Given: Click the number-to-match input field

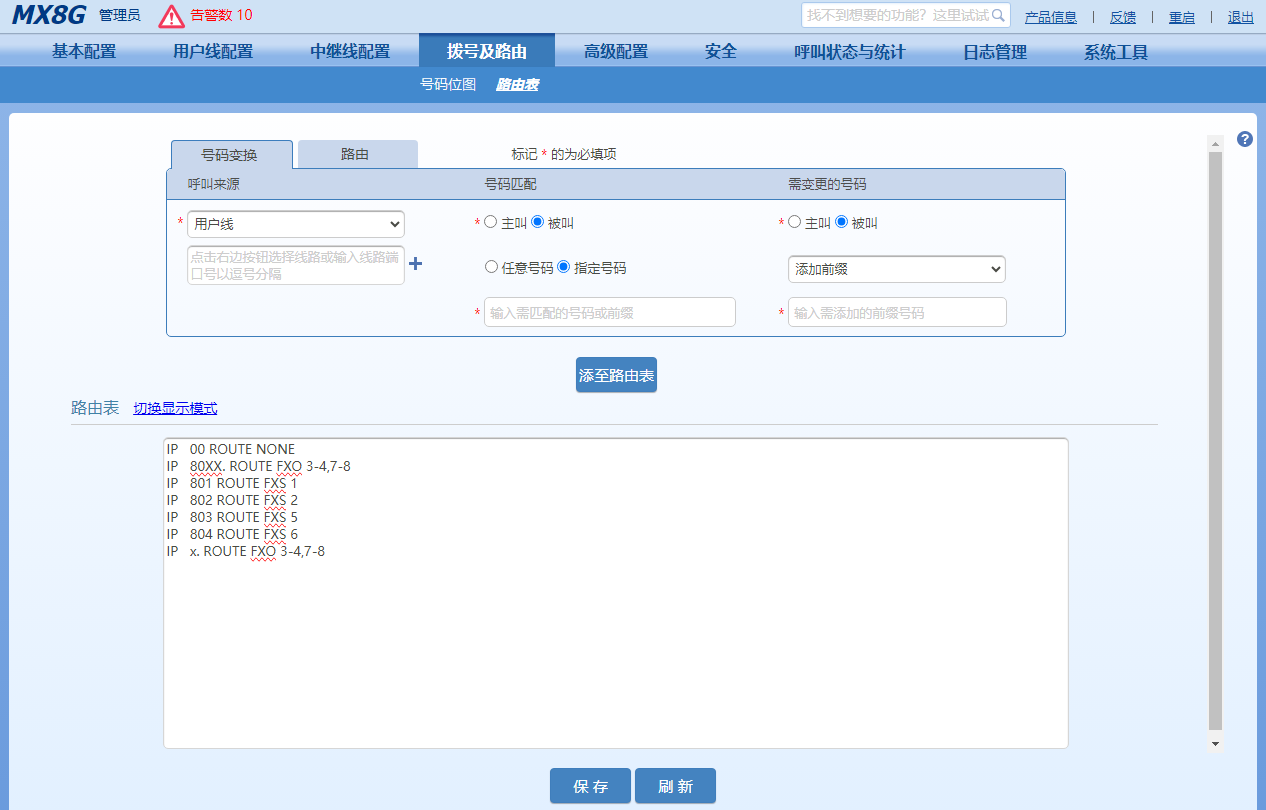Looking at the screenshot, I should tap(609, 312).
